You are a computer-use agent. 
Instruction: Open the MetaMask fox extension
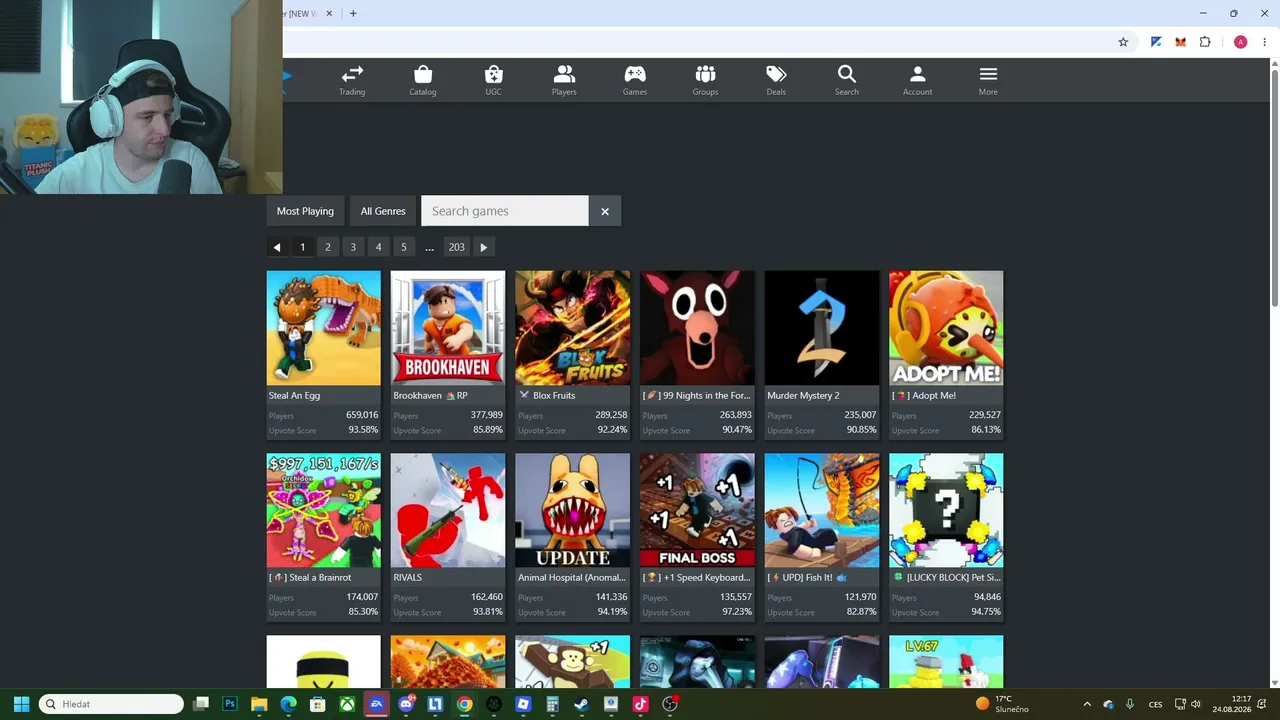(x=1180, y=42)
